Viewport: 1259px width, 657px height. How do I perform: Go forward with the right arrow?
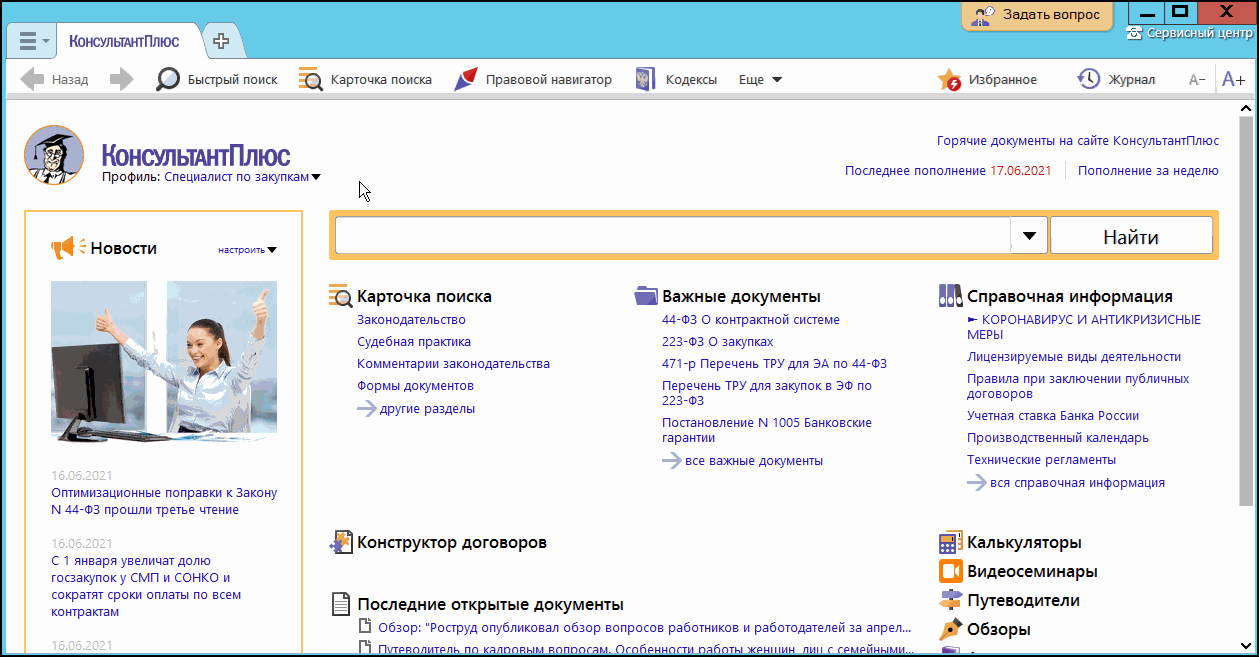tap(121, 80)
